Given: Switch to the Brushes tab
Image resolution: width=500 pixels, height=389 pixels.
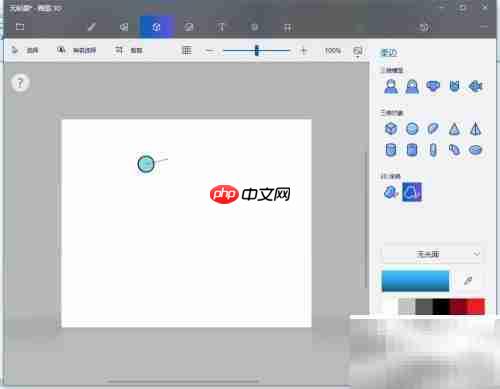Looking at the screenshot, I should coord(91,27).
